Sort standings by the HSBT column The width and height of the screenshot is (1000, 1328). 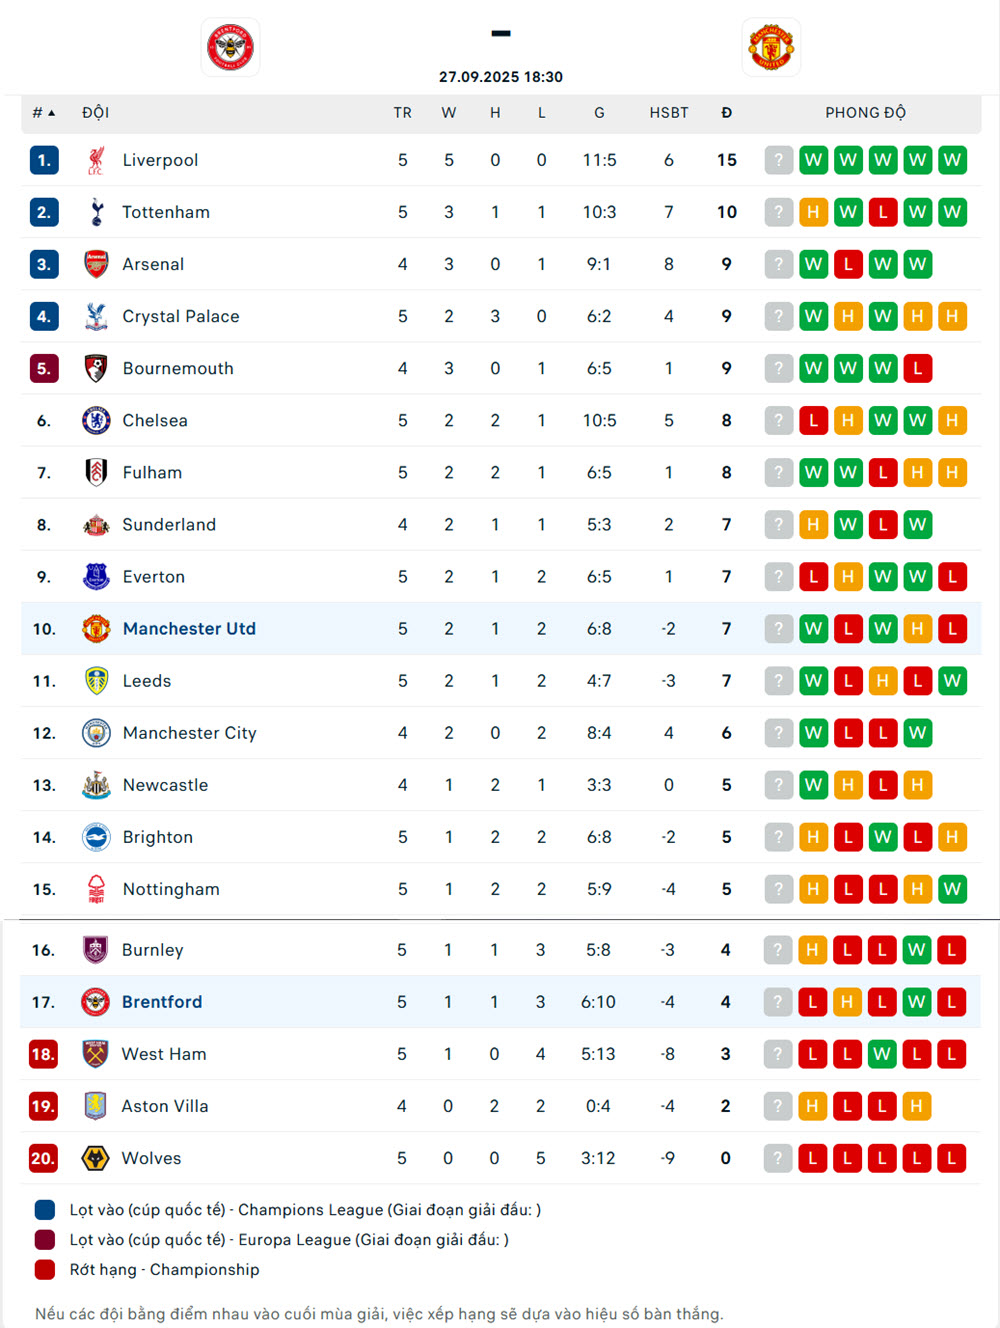click(x=669, y=113)
